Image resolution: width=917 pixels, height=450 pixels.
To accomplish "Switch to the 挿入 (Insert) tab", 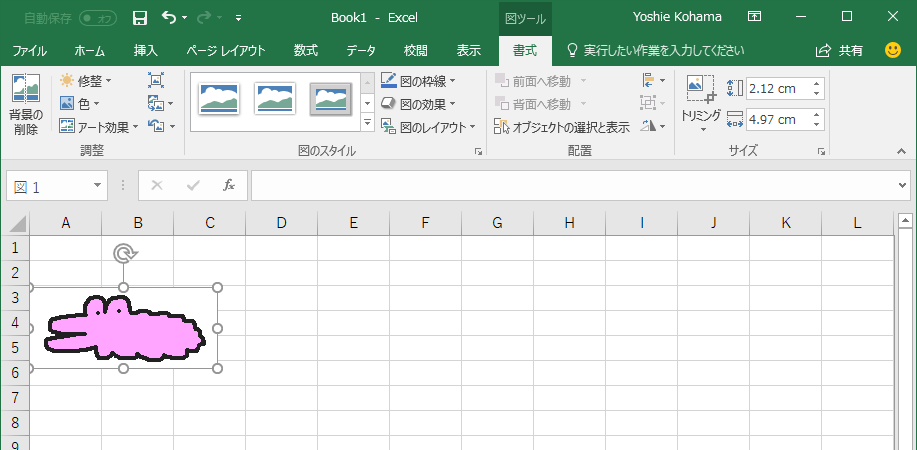I will (146, 50).
